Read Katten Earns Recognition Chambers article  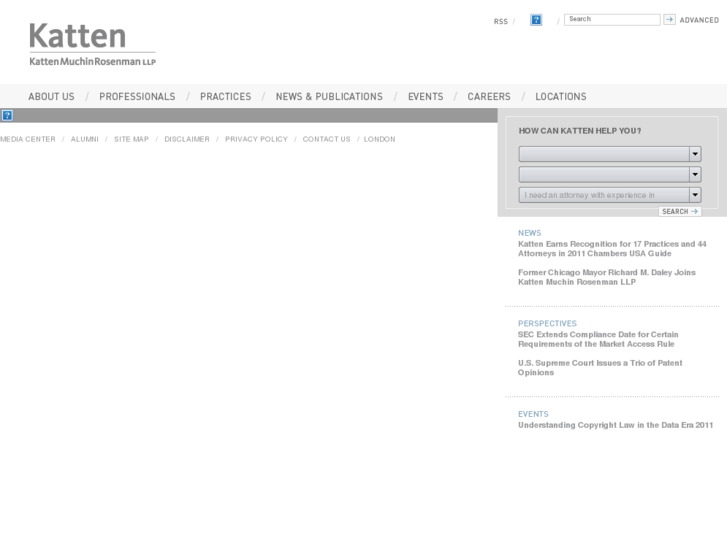[612, 249]
